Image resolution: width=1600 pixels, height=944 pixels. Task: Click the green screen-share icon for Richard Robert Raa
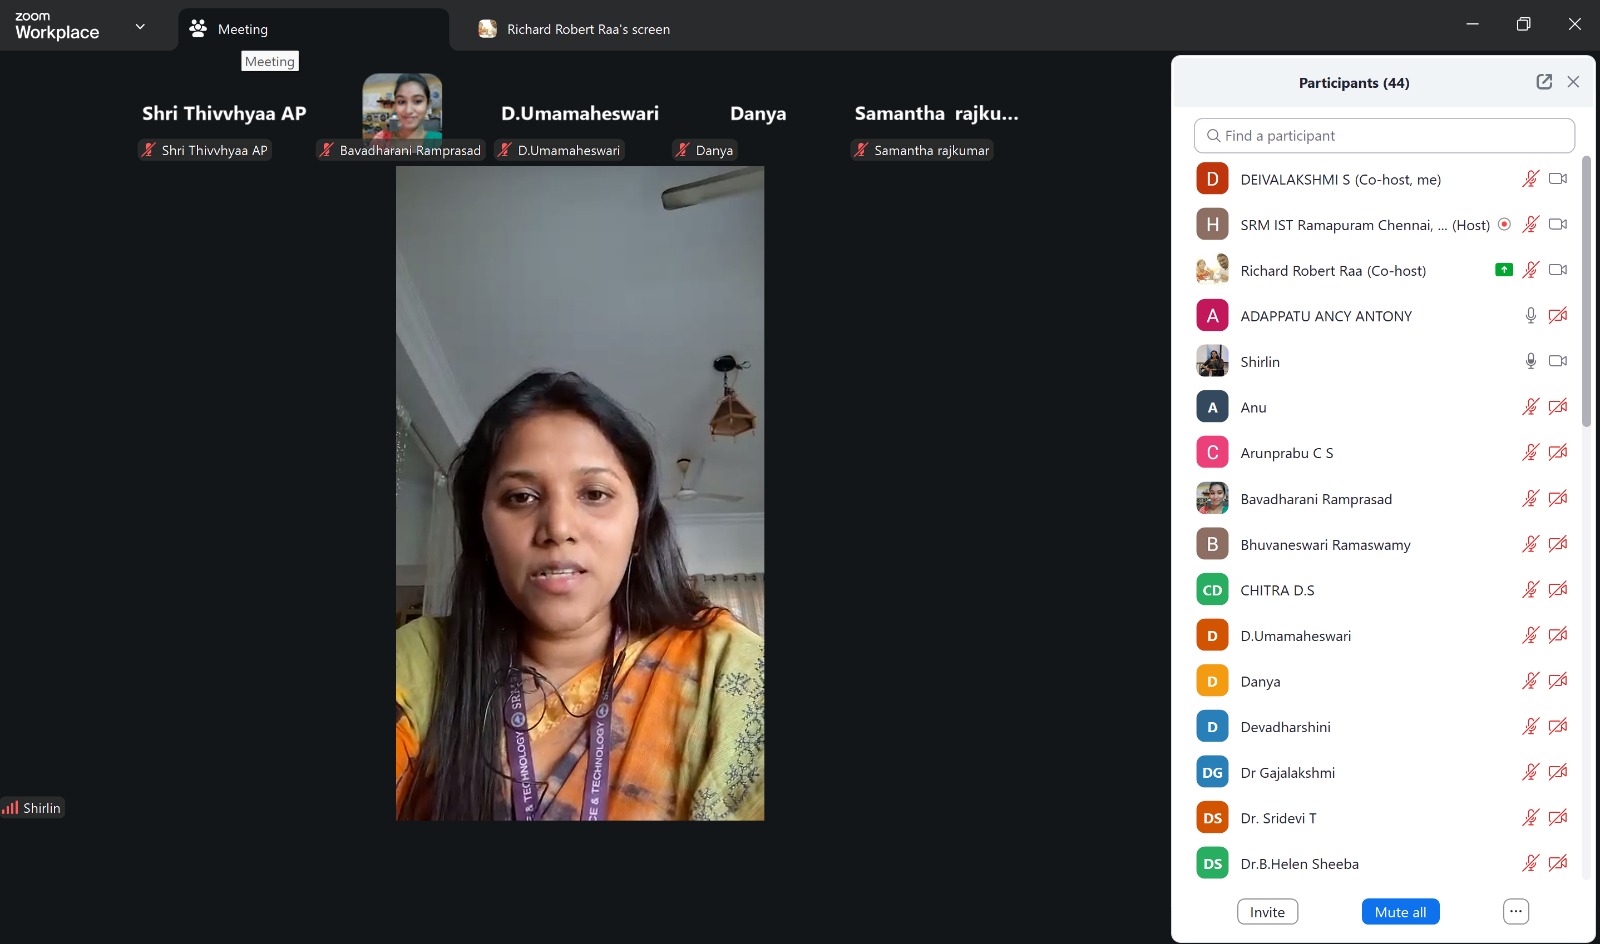click(x=1504, y=270)
